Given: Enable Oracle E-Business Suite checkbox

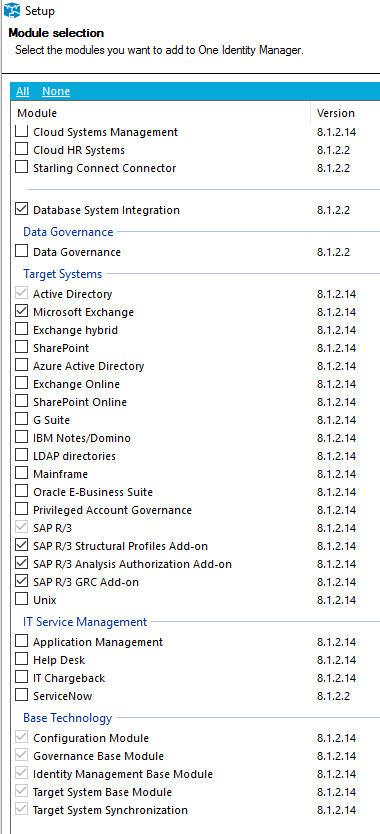Looking at the screenshot, I should click(22, 491).
